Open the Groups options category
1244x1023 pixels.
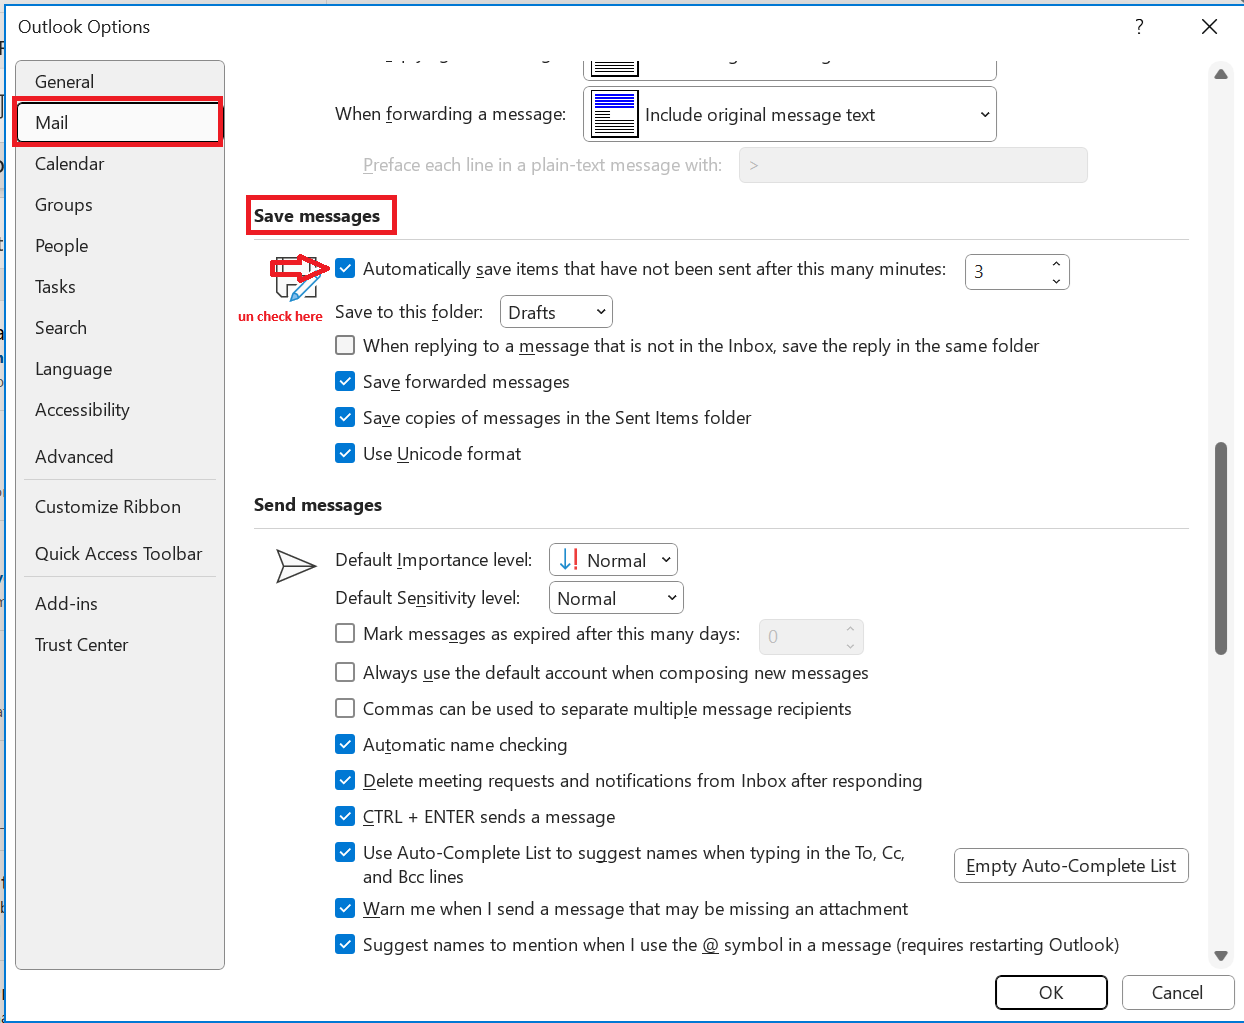(x=120, y=205)
